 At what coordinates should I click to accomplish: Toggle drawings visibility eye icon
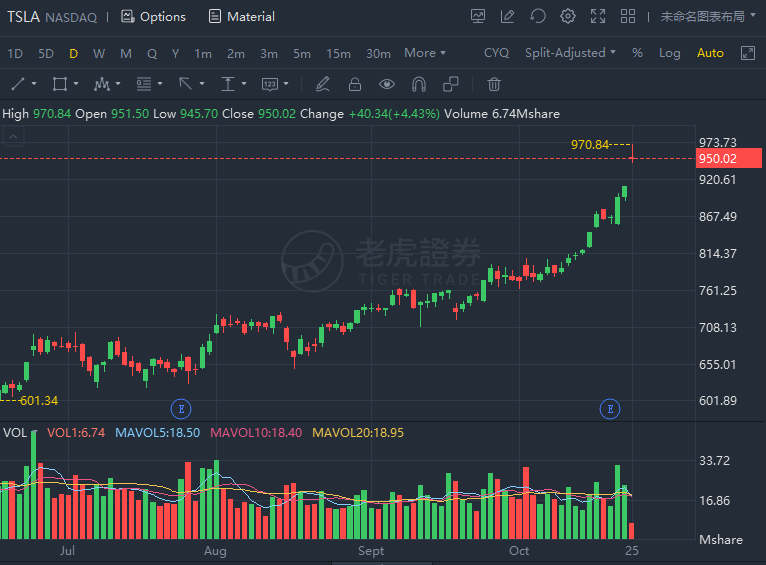(387, 84)
